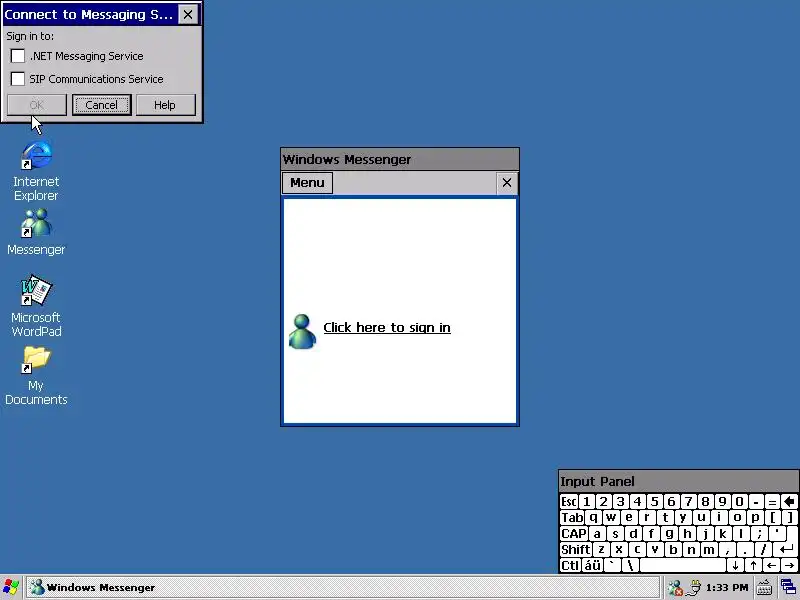Tap the right arrow key on Input Panel
This screenshot has width=800, height=600.
789,565
